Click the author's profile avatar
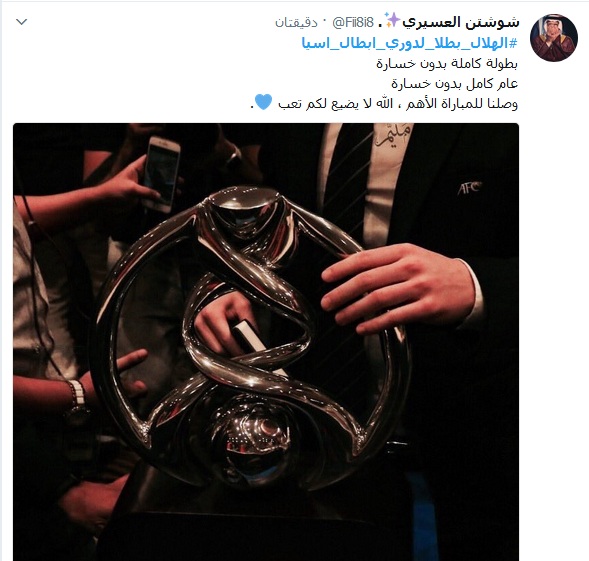589x561 pixels. (x=553, y=38)
